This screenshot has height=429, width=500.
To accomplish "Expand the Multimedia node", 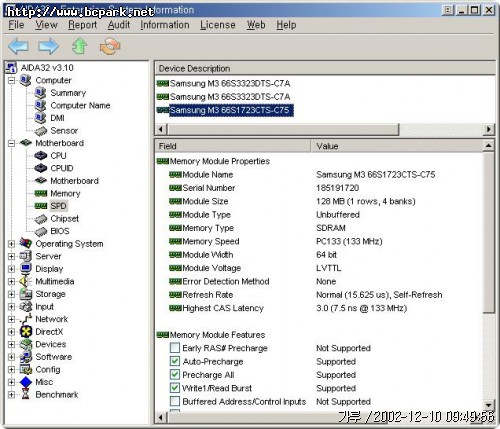I will pyautogui.click(x=11, y=281).
